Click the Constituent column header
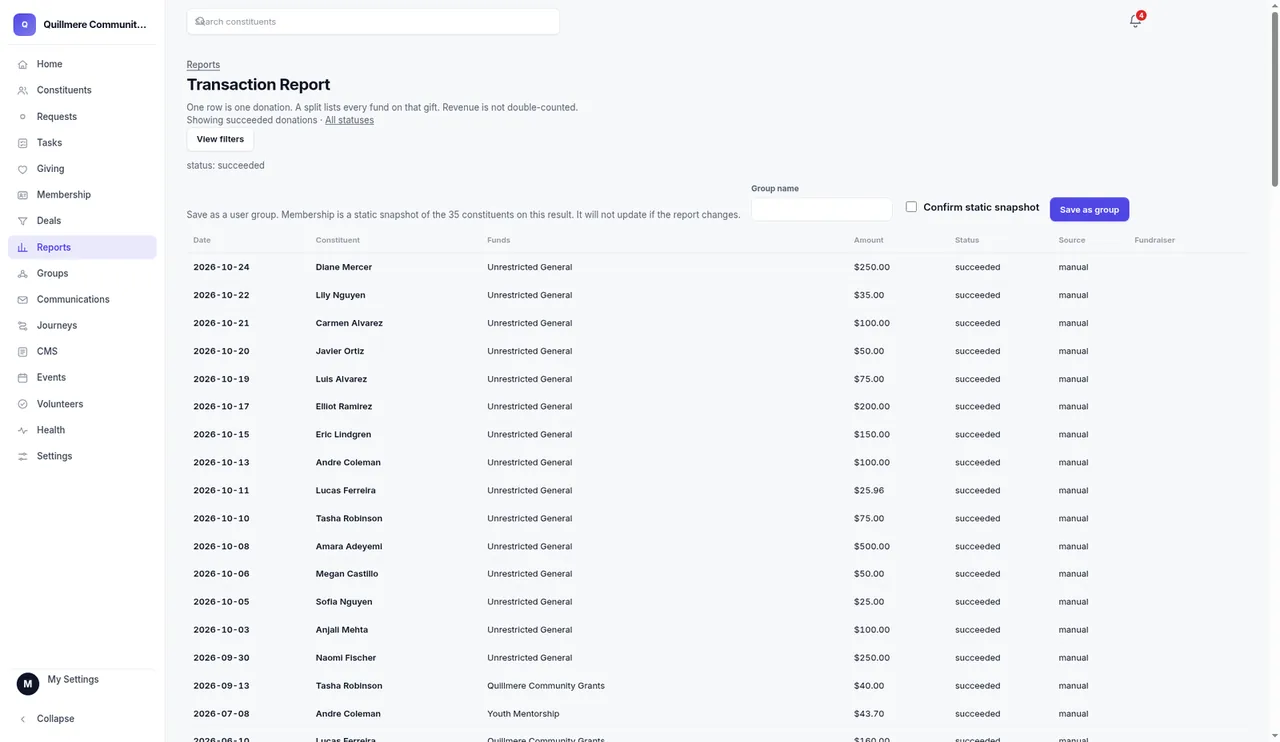 [x=337, y=240]
